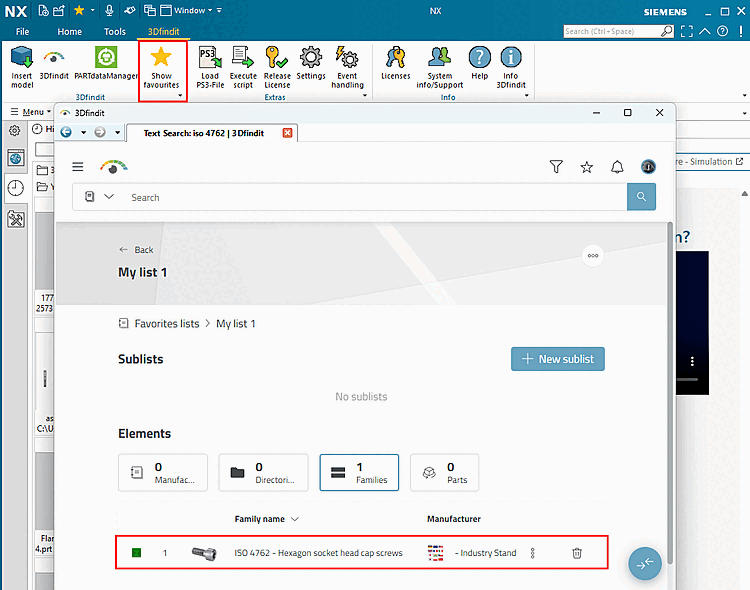This screenshot has height=590, width=750.
Task: Select the 1 Families filter
Action: click(359, 473)
